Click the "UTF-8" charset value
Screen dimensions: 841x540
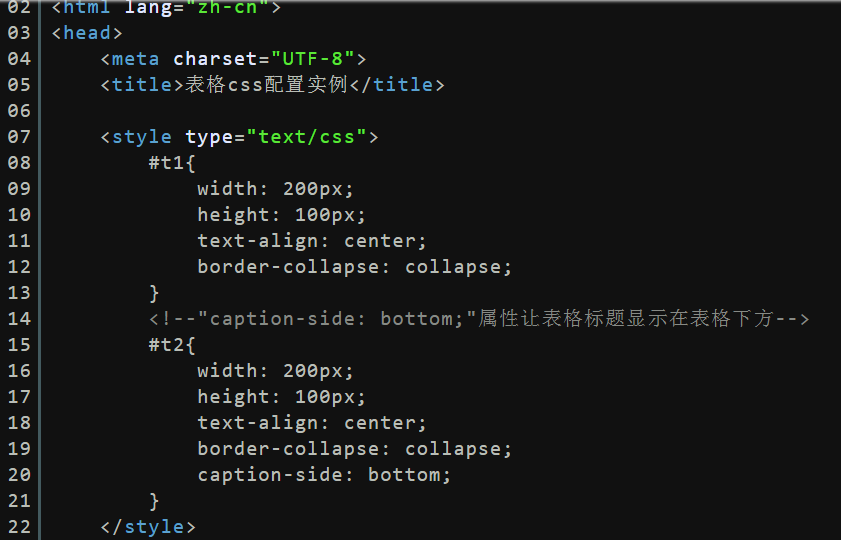(313, 58)
